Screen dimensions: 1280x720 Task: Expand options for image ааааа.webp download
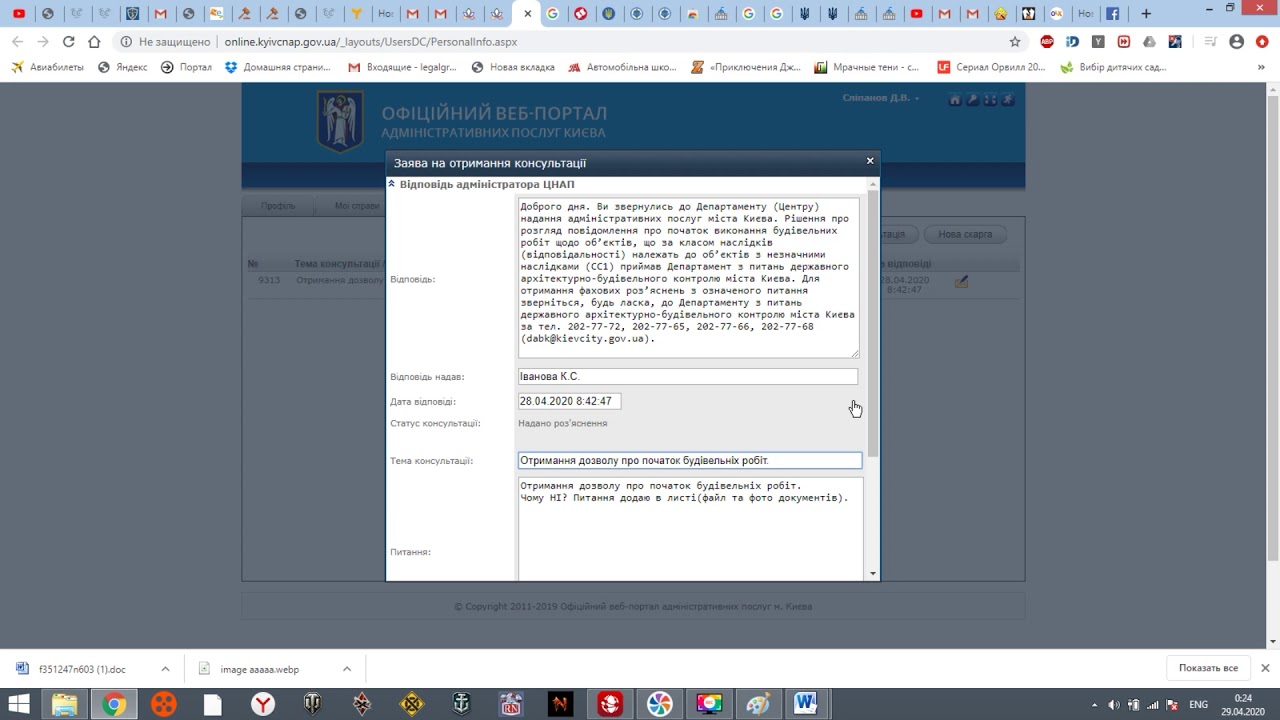pyautogui.click(x=346, y=669)
